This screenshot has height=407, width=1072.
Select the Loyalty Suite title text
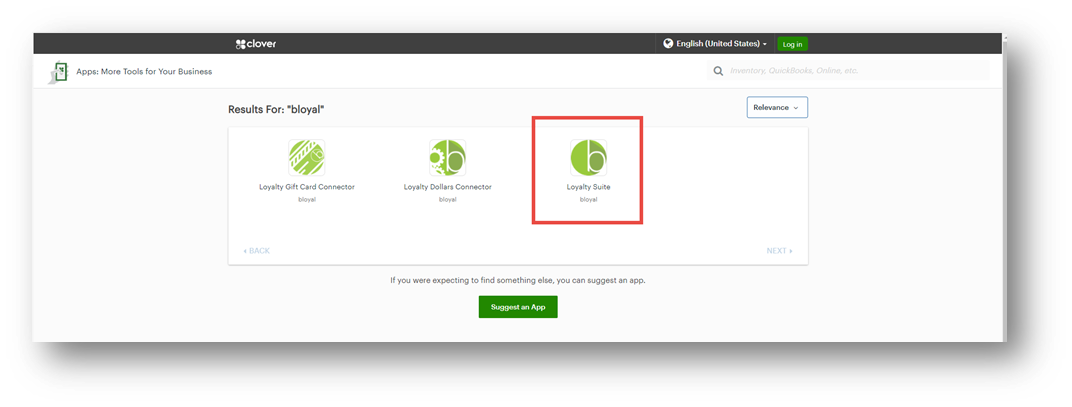click(589, 187)
